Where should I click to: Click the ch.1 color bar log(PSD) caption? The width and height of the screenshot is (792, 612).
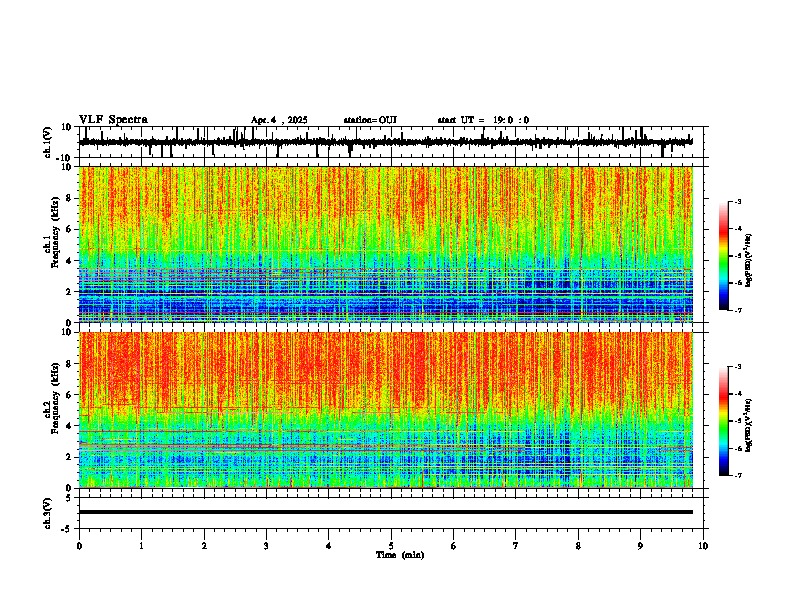(749, 261)
